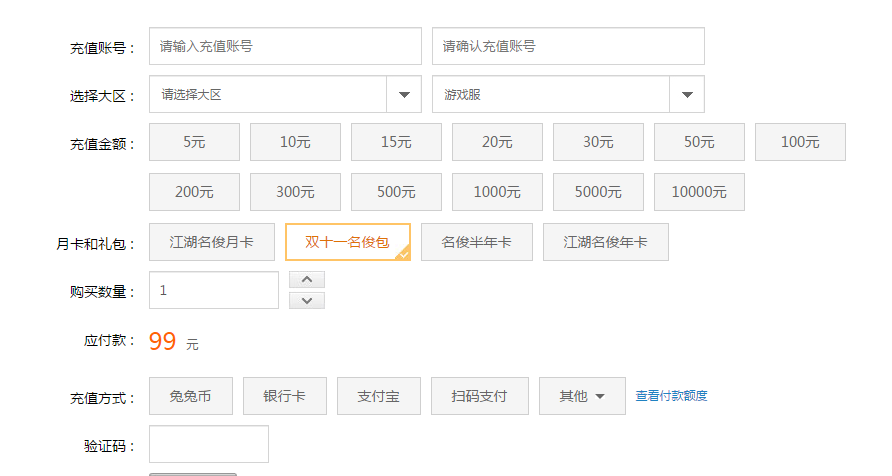Click the 请输入充值账号 input field
892x476 pixels.
[x=285, y=46]
